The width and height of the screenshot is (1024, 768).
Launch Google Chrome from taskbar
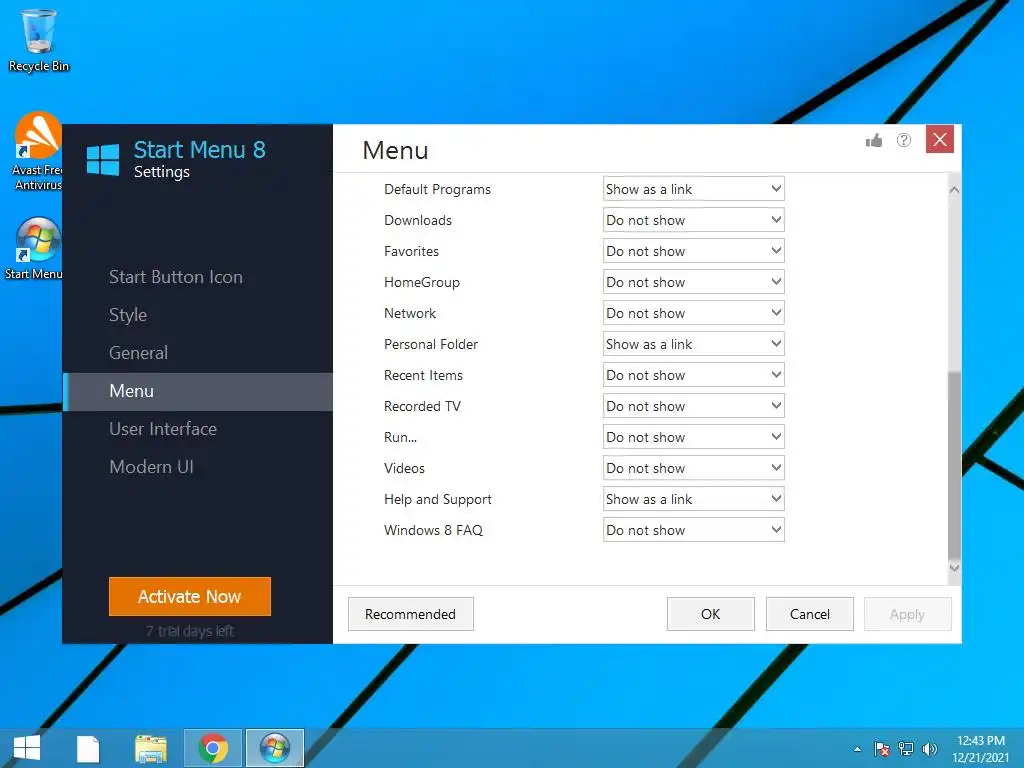coord(213,748)
